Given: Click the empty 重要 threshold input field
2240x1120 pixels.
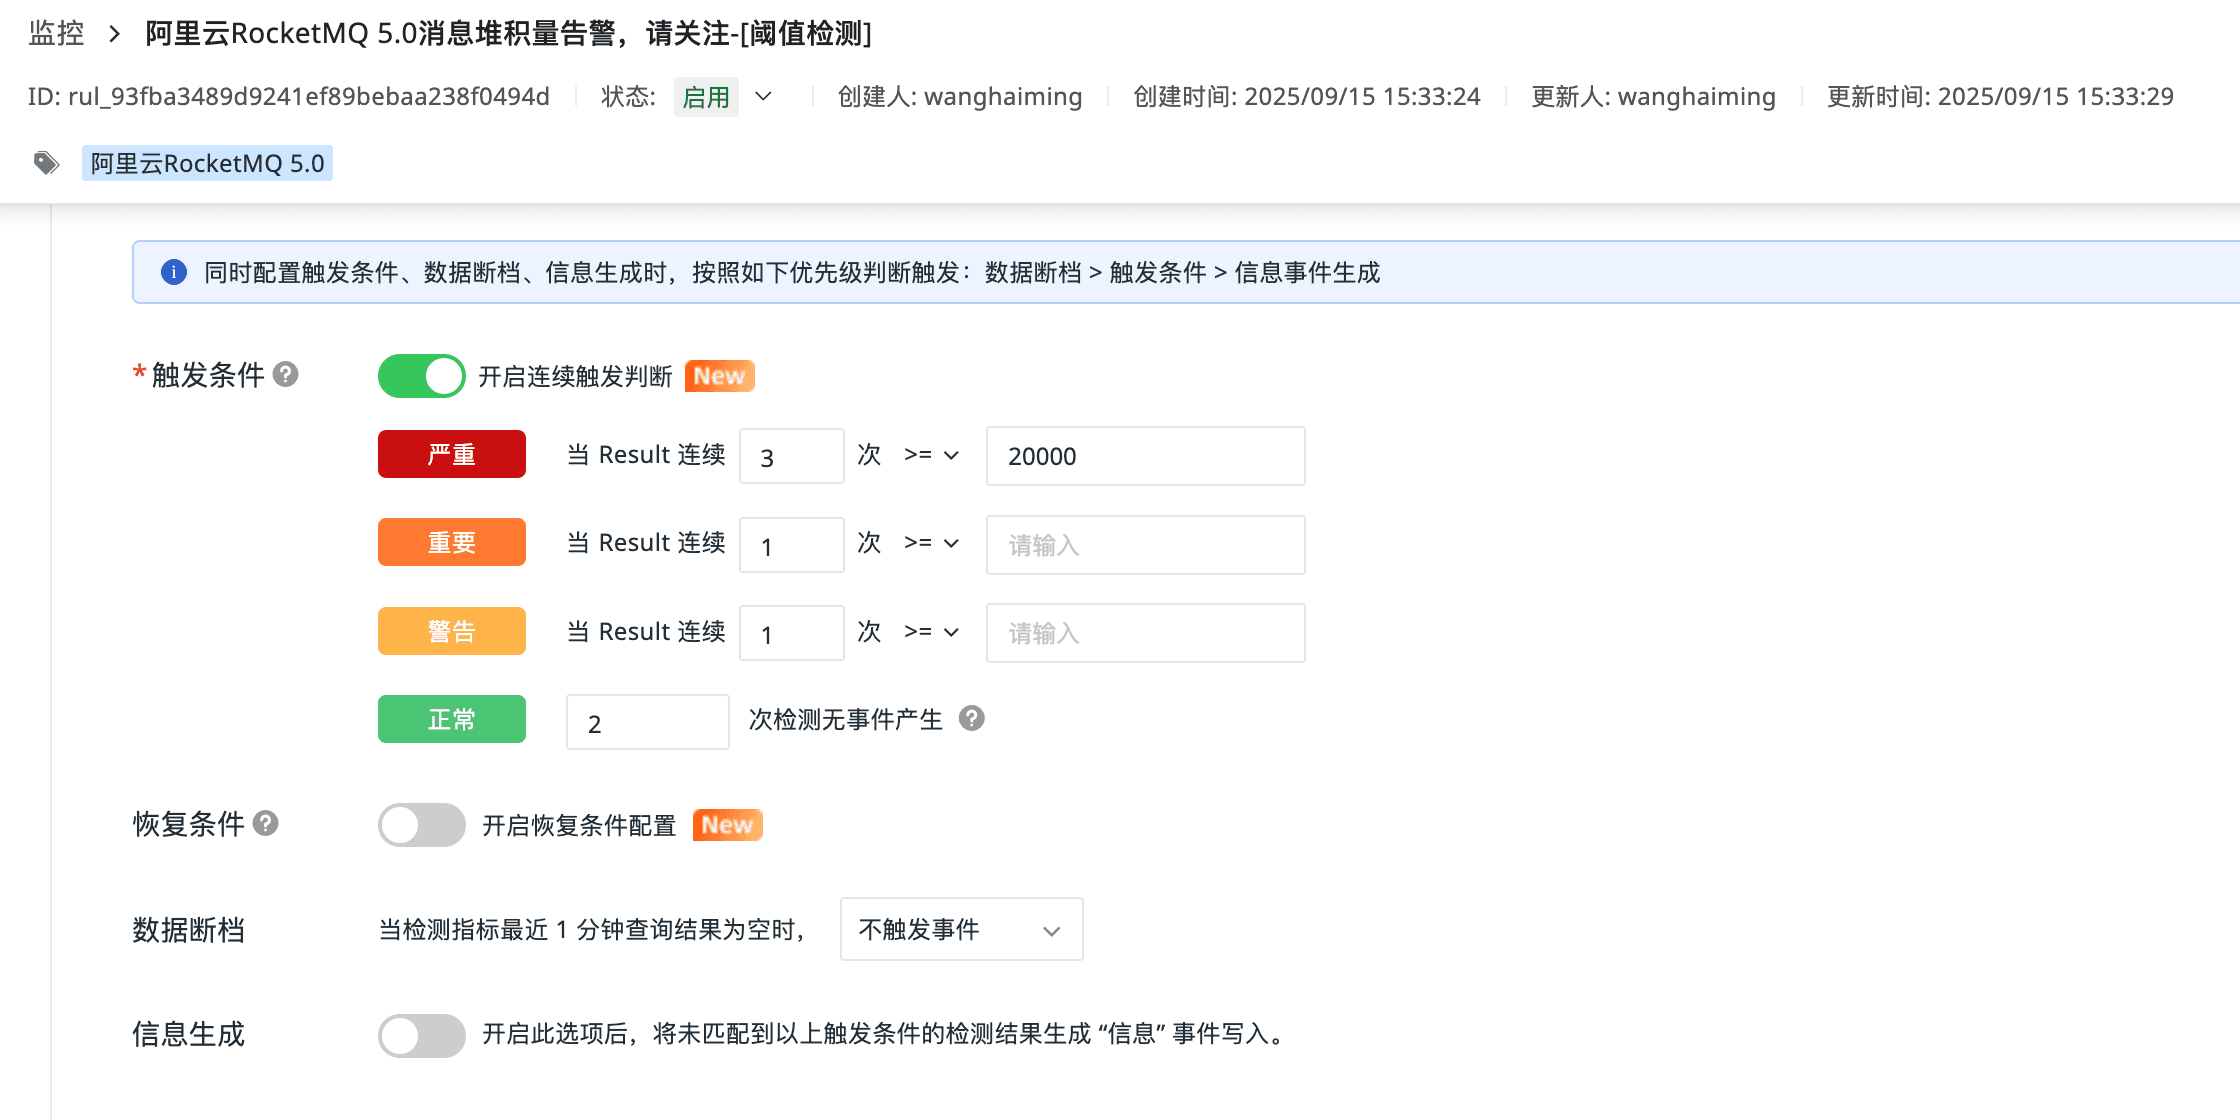Looking at the screenshot, I should click(x=1144, y=545).
